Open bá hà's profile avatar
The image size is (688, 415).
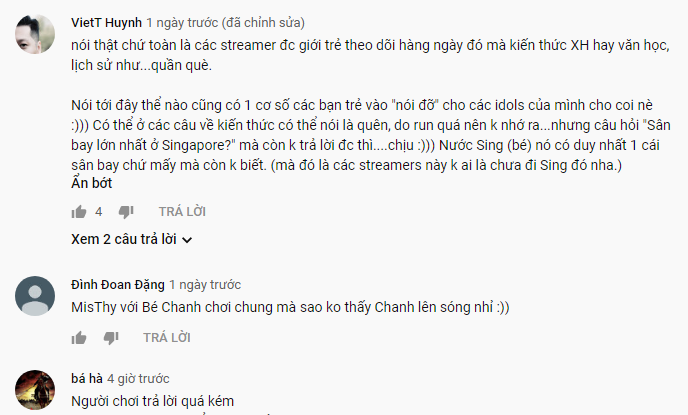pyautogui.click(x=35, y=390)
